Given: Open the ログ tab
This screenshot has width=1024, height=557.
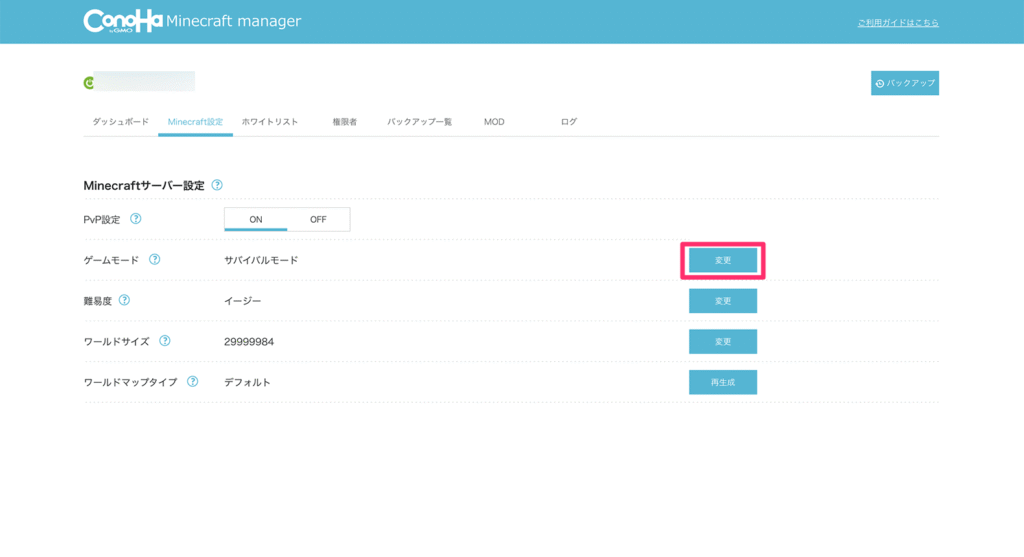Looking at the screenshot, I should [x=569, y=122].
